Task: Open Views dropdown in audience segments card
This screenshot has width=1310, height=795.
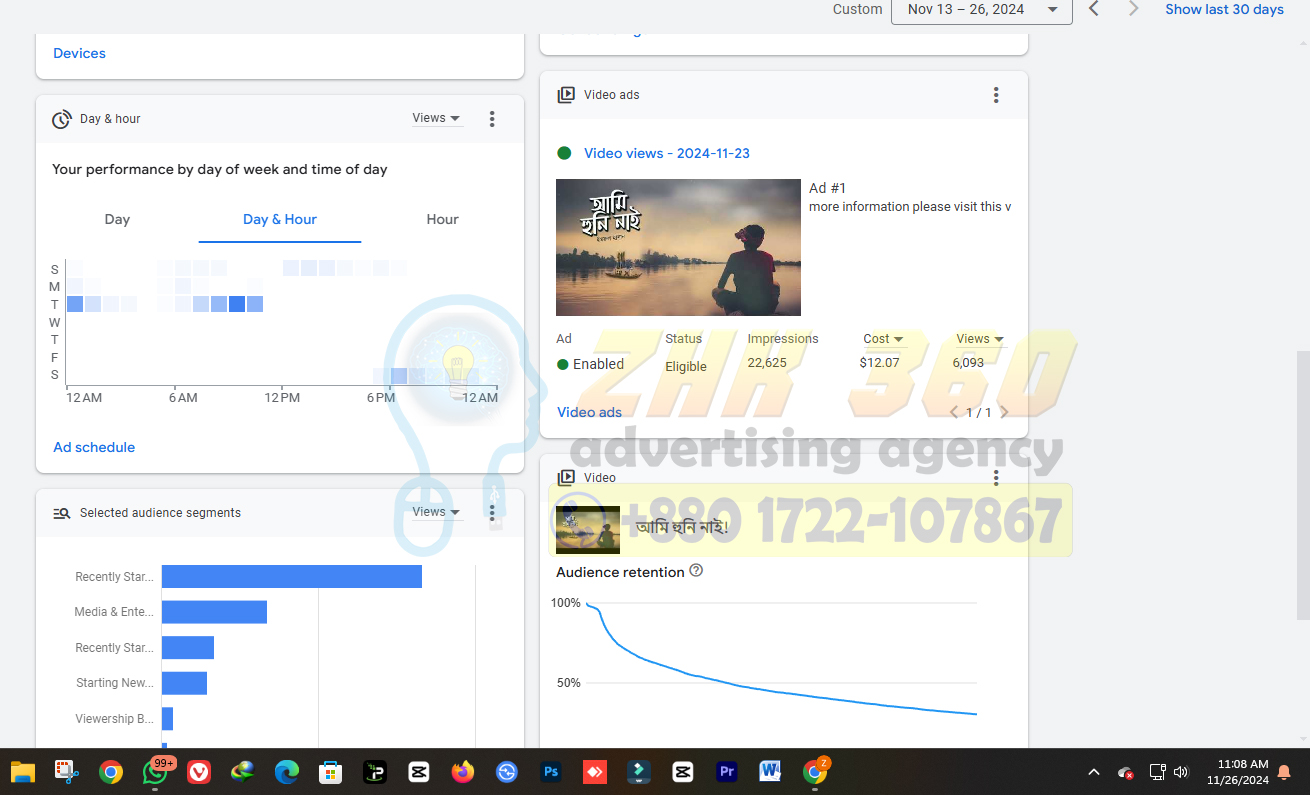Action: click(x=437, y=512)
